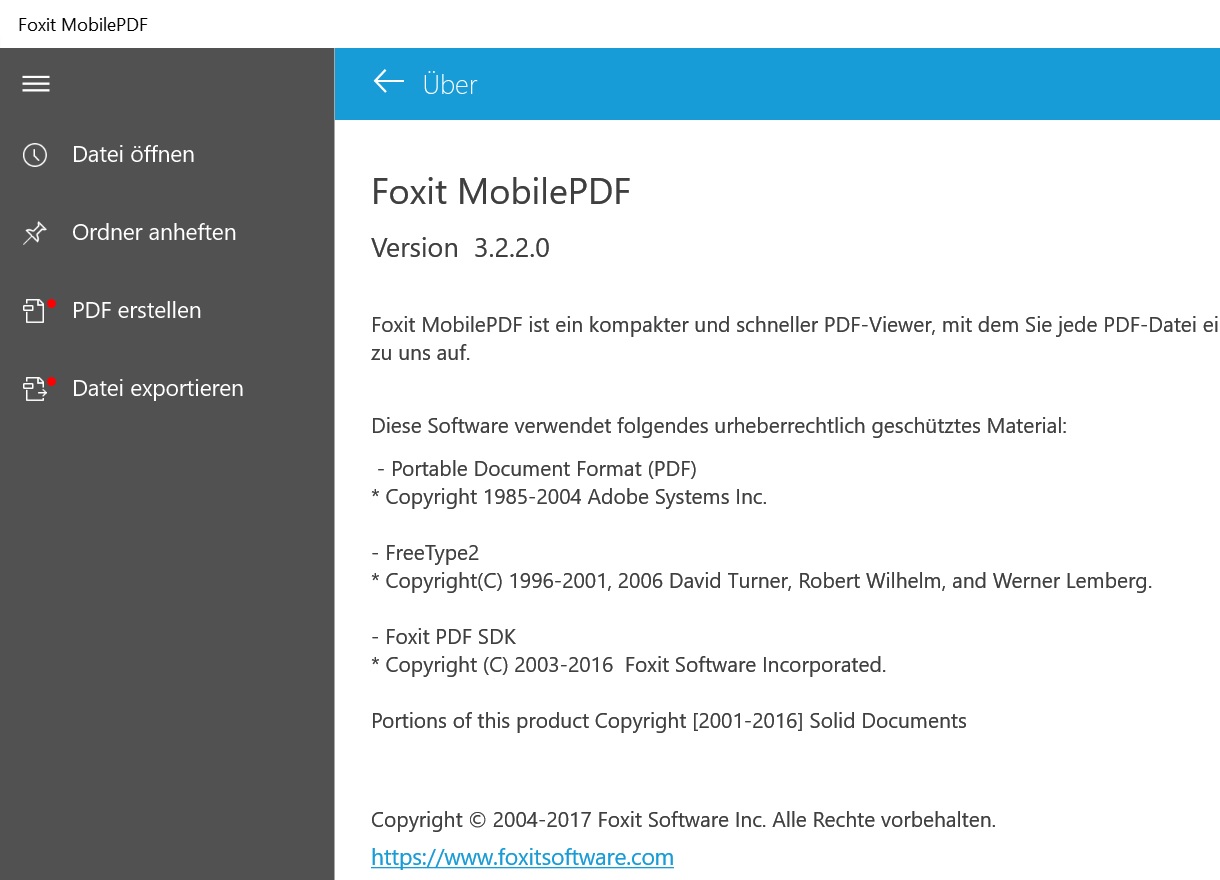Click the Foxit MobilePDF window title
The image size is (1220, 880).
(x=83, y=24)
